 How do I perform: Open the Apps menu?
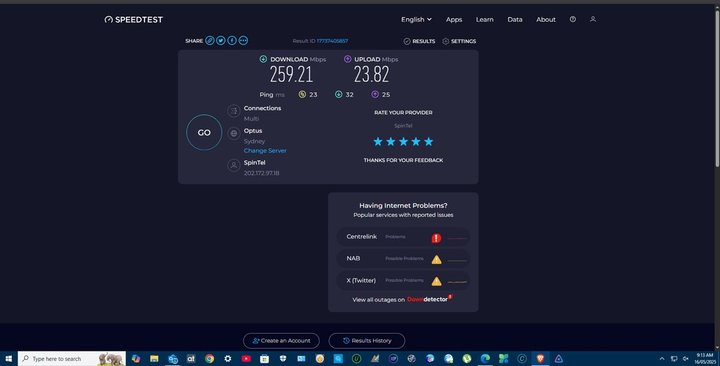pos(454,19)
